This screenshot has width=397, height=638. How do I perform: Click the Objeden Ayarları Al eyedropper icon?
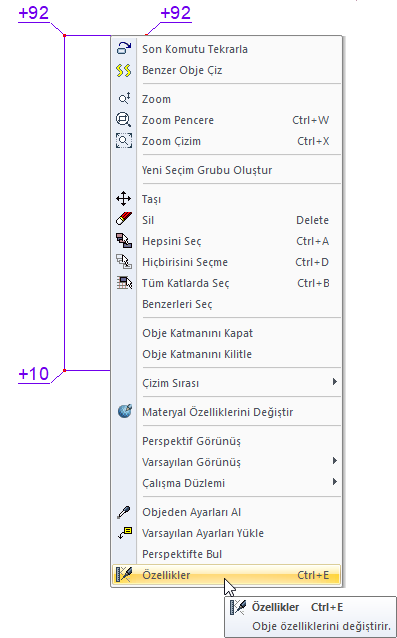coord(124,512)
